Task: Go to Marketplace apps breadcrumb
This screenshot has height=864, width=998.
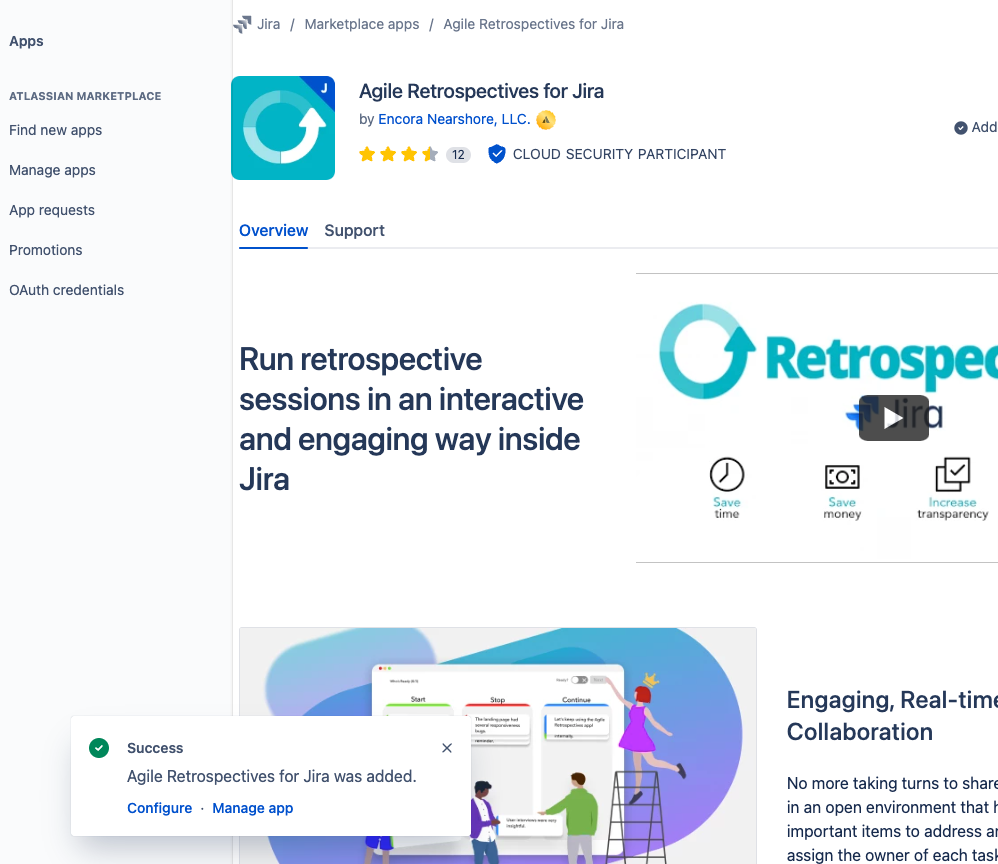Action: tap(362, 24)
